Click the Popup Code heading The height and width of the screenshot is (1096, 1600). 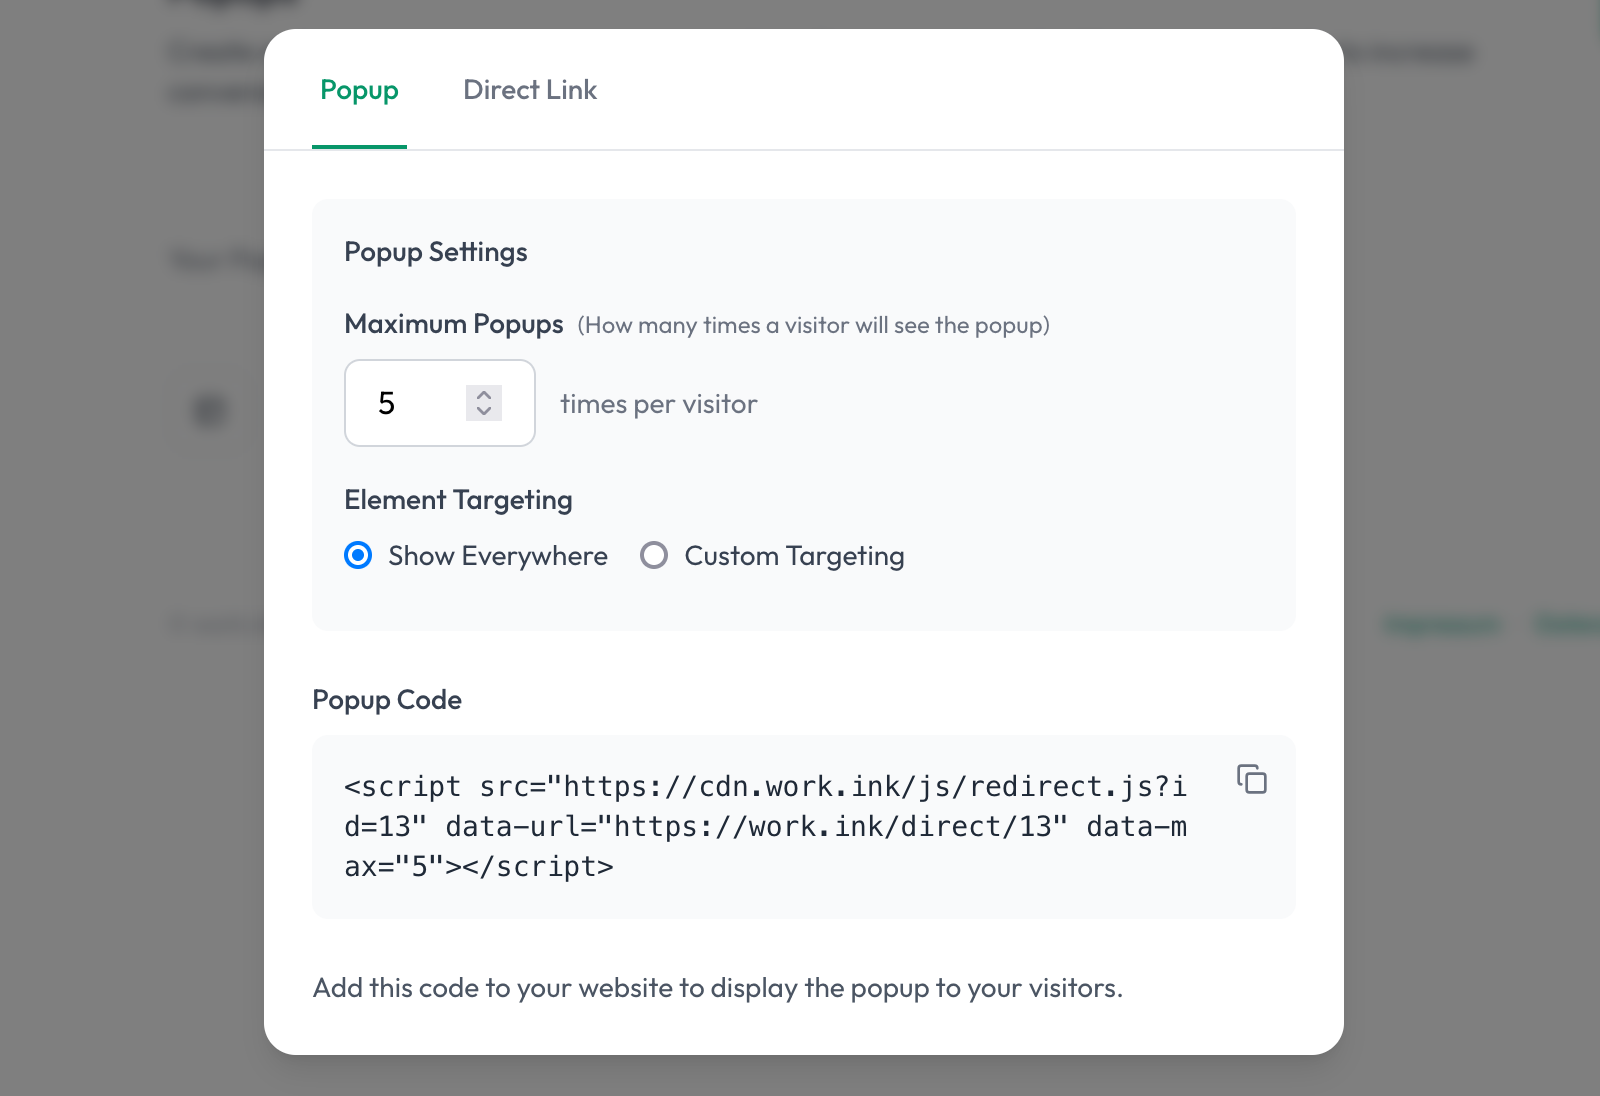click(387, 700)
